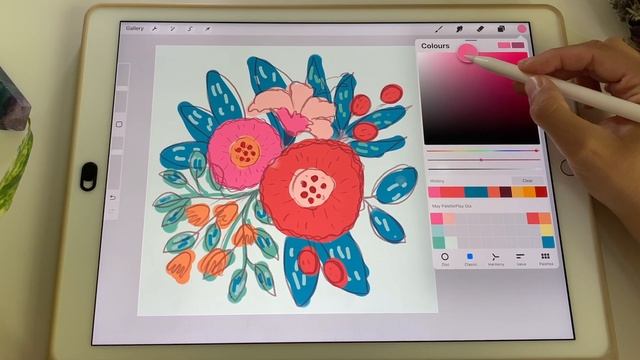Choose bright orange after yellow in history
This screenshot has height=360, width=640.
(529, 192)
